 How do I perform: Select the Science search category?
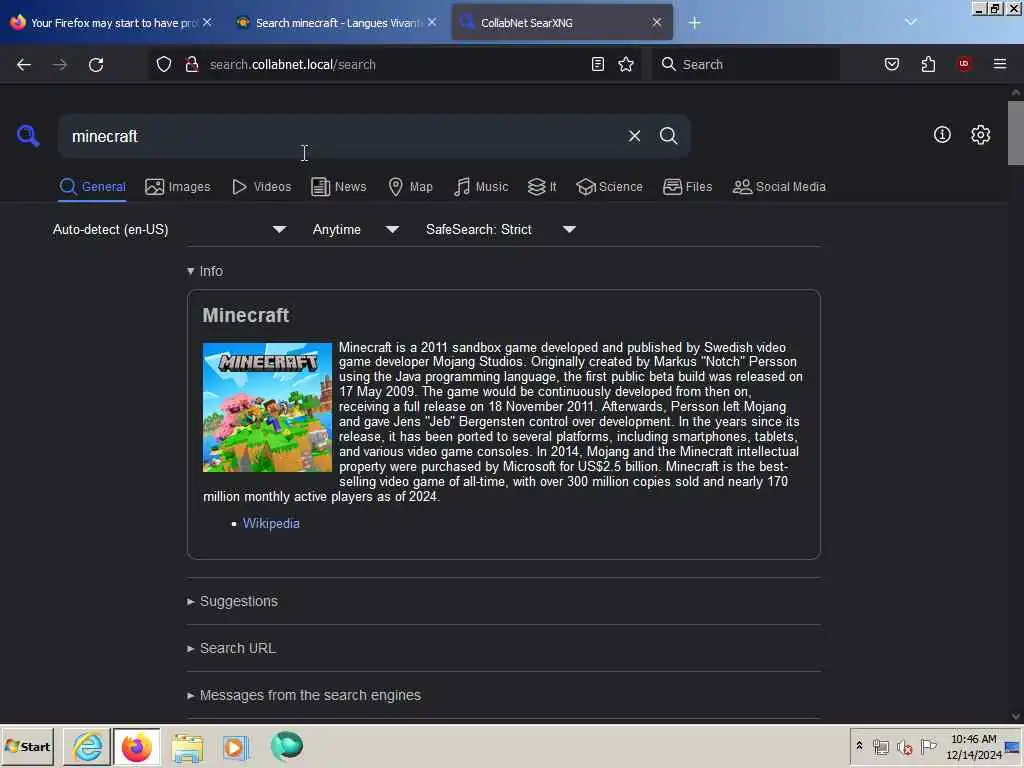point(609,187)
